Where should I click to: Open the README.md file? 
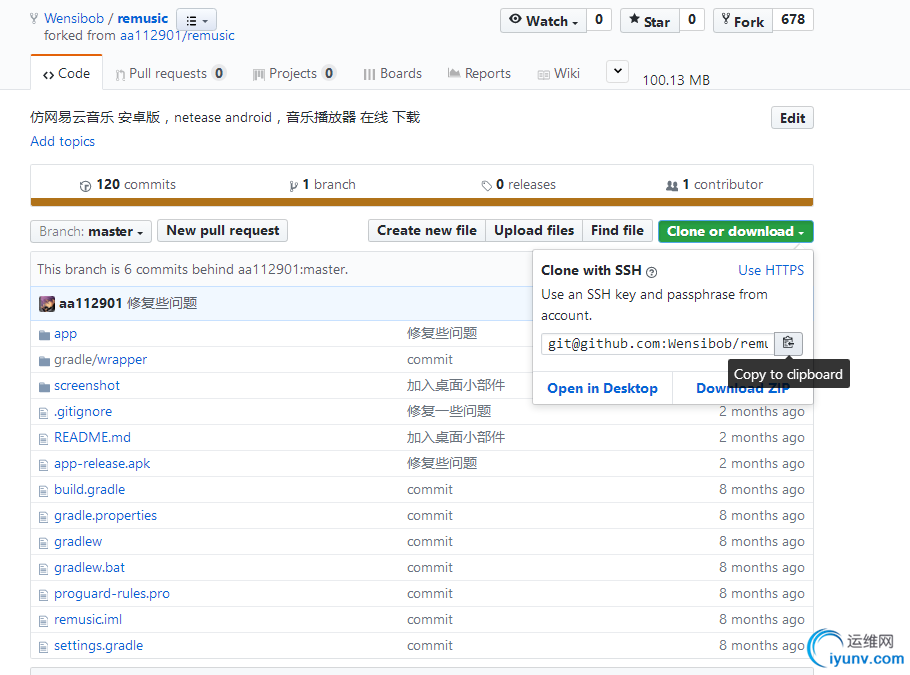point(92,438)
